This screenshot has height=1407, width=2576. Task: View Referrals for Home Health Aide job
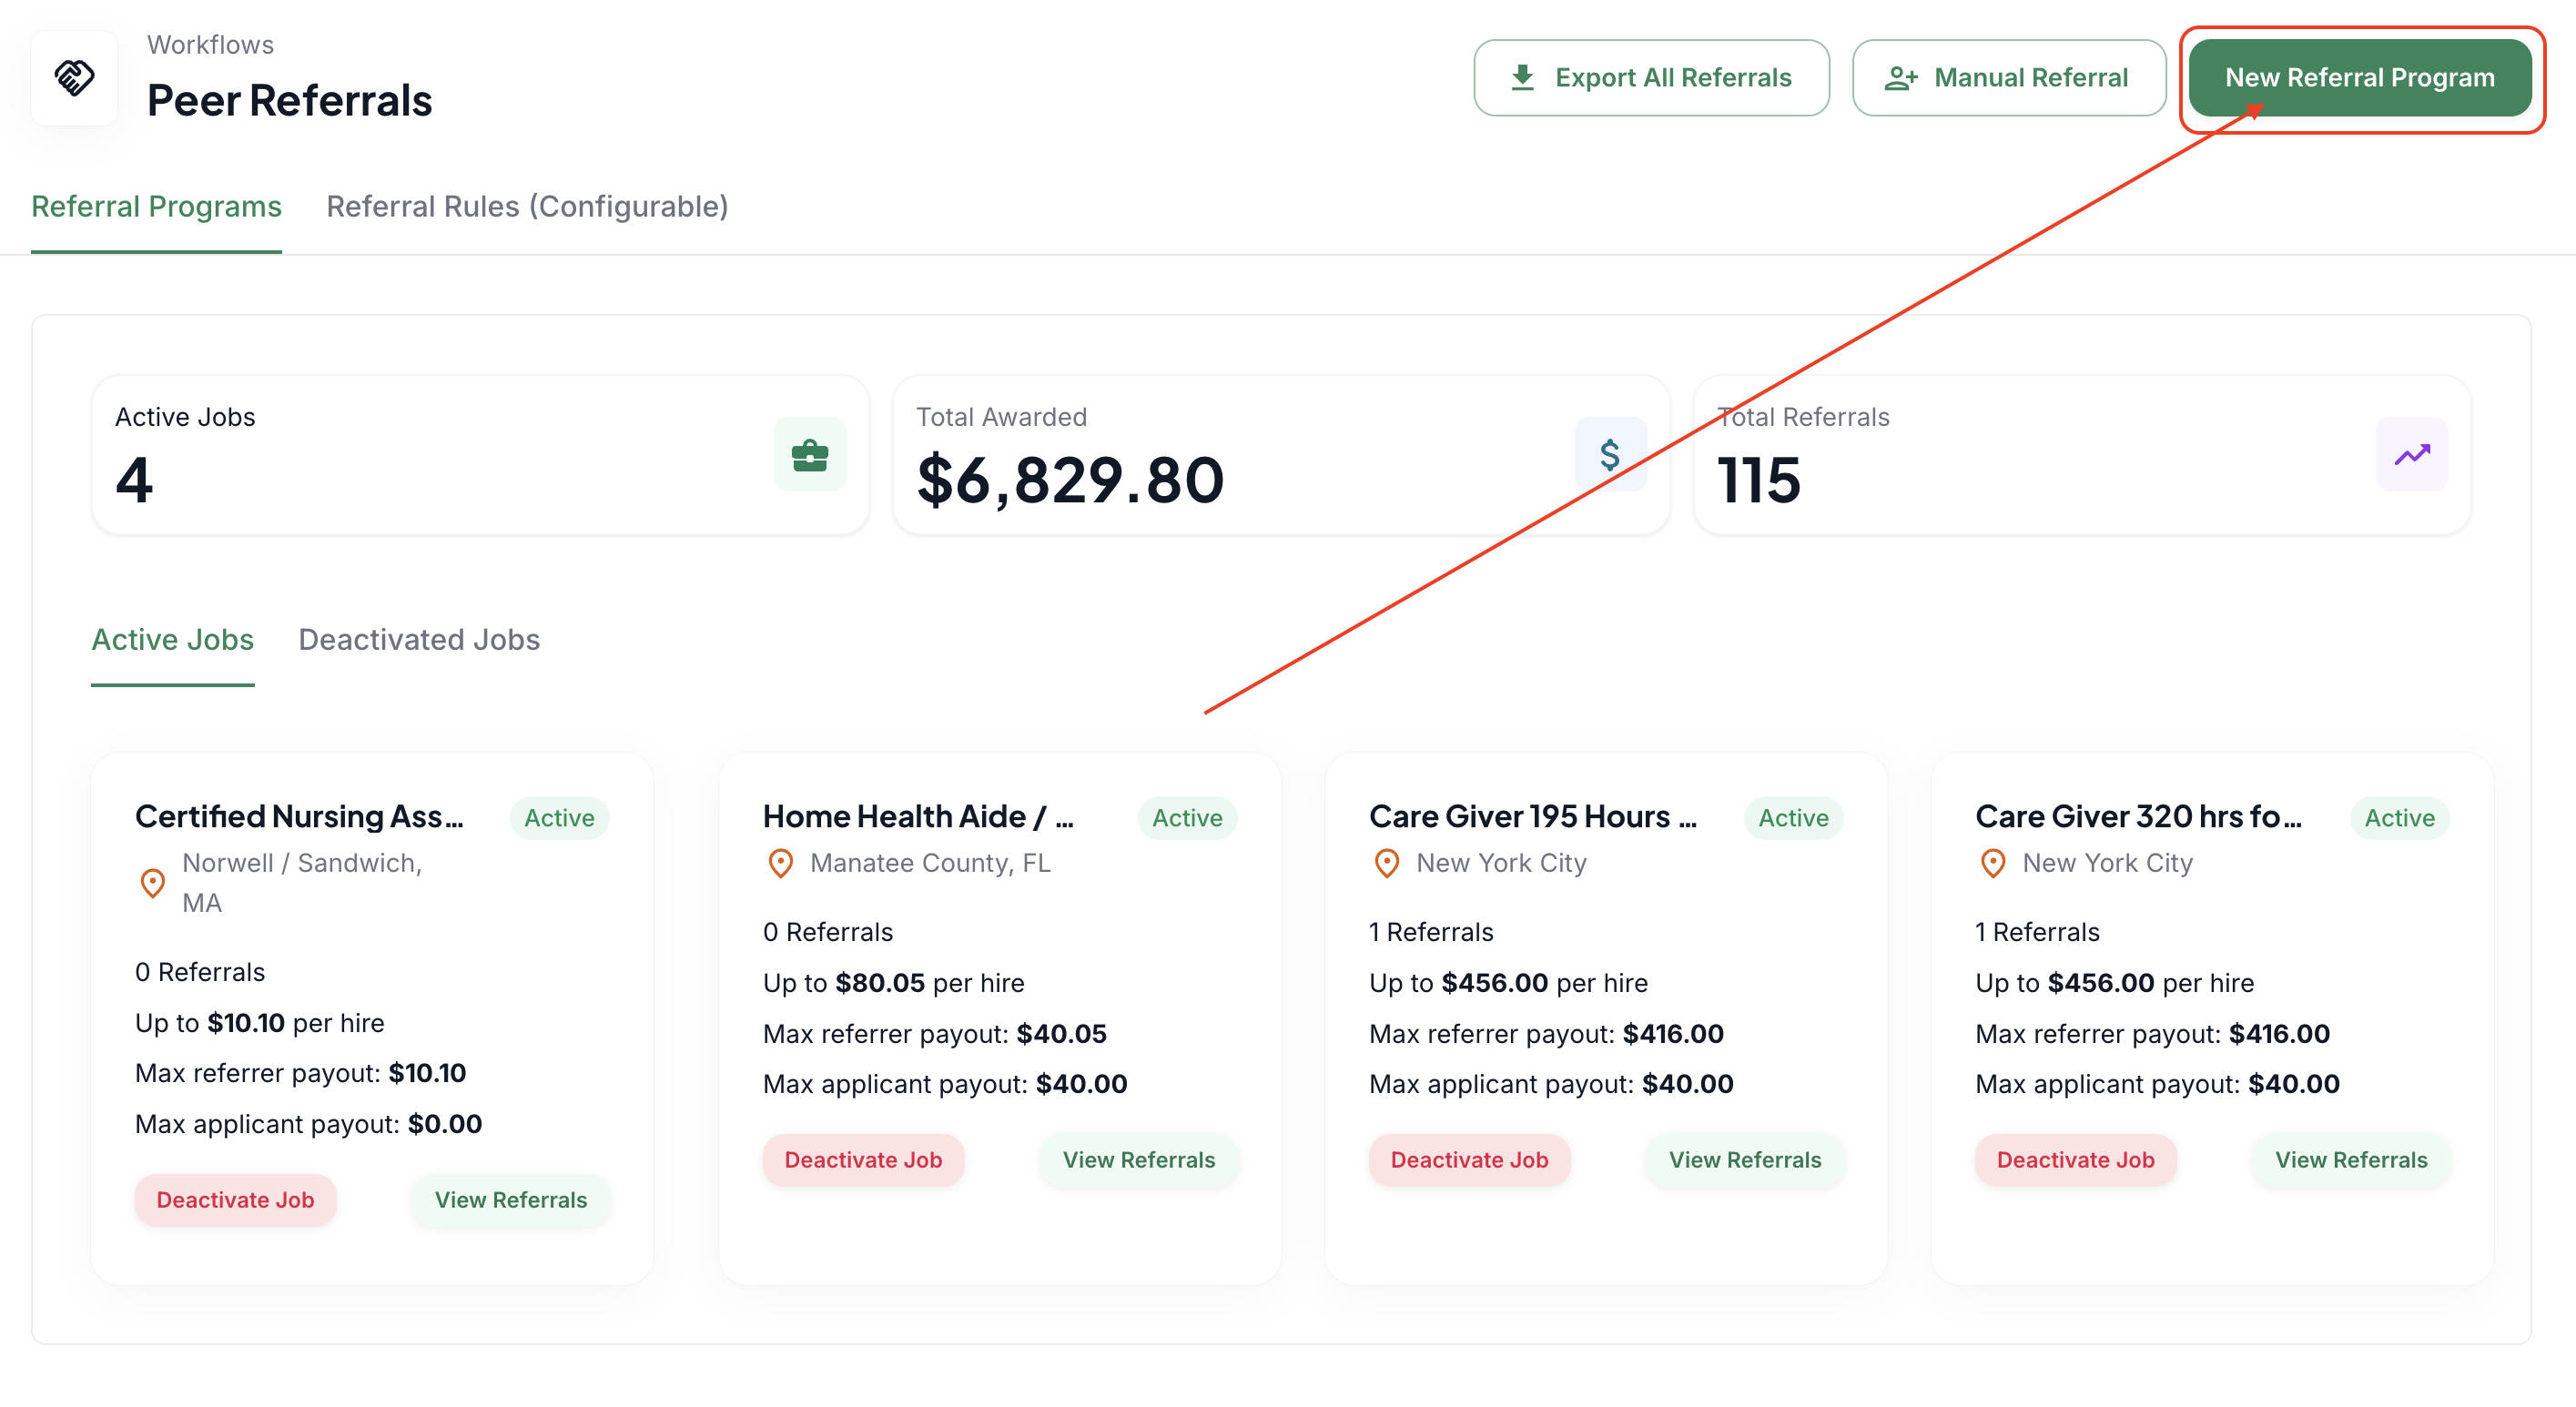tap(1138, 1160)
